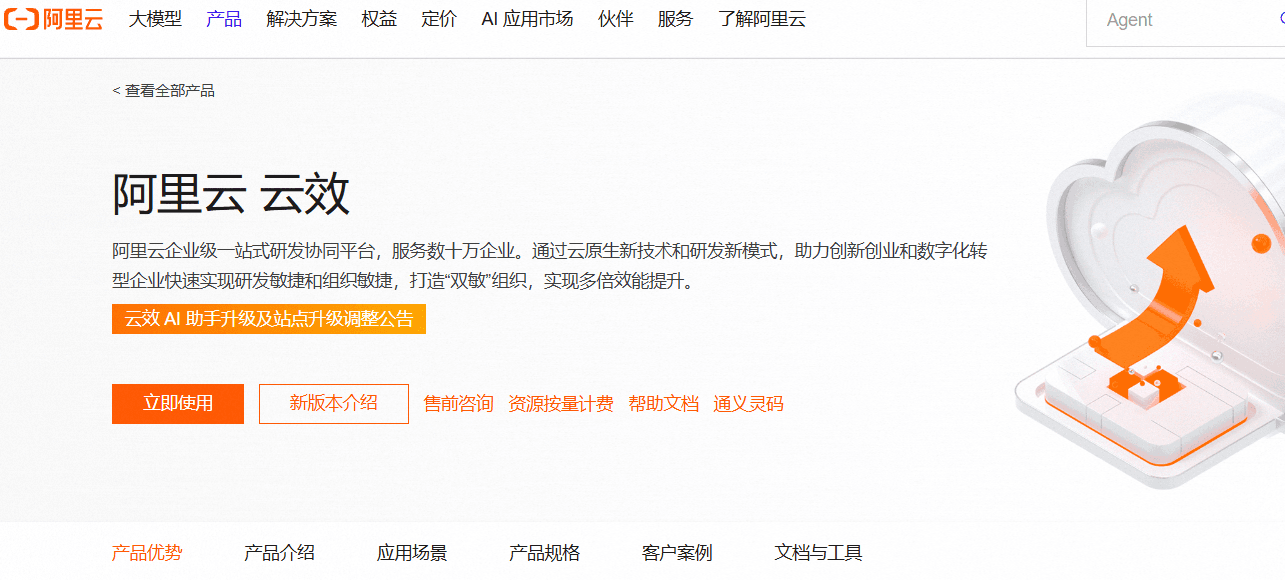
Task: Open the 资源按量计费 link
Action: tap(561, 404)
